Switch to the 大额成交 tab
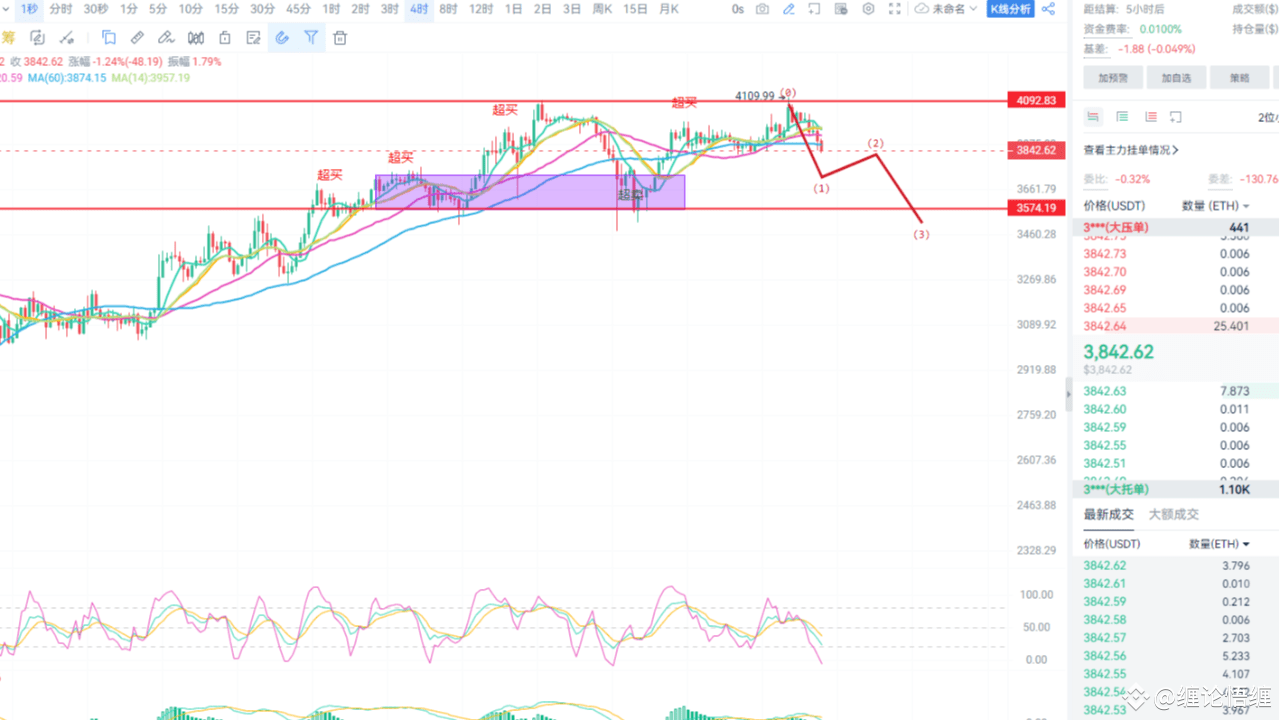 [1173, 514]
